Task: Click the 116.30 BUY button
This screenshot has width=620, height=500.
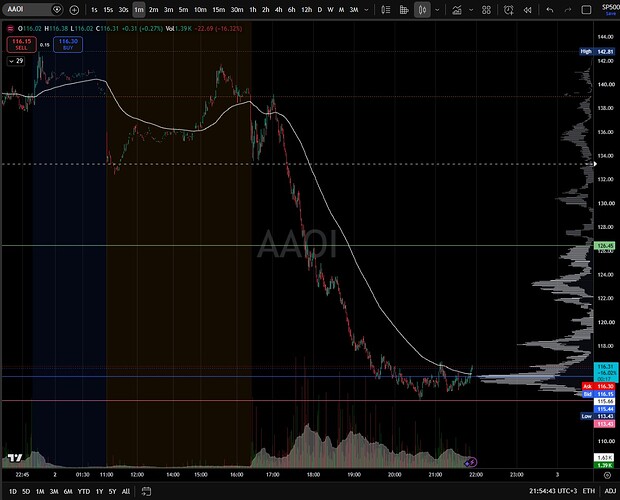Action: tap(68, 44)
